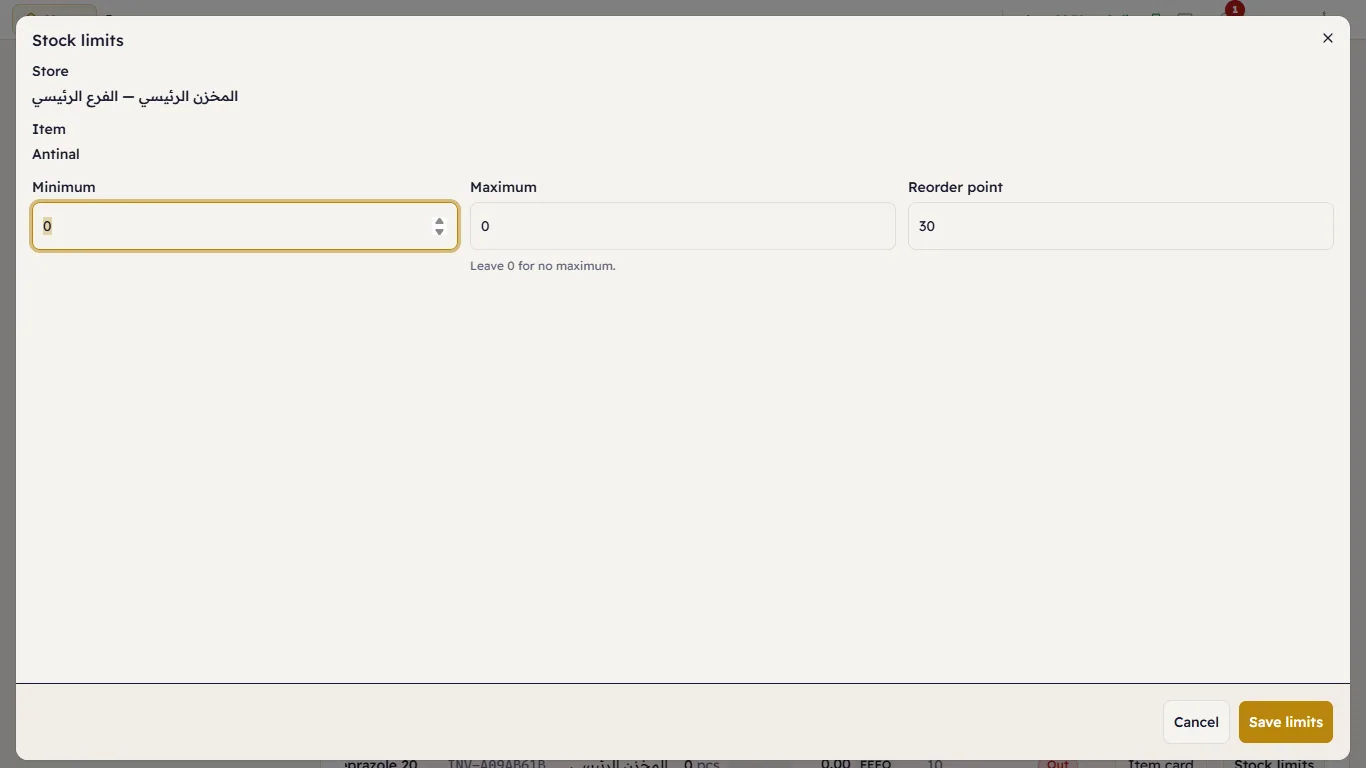This screenshot has height=768, width=1366.
Task: Select the 'Reorder point' field label
Action: coord(955,187)
